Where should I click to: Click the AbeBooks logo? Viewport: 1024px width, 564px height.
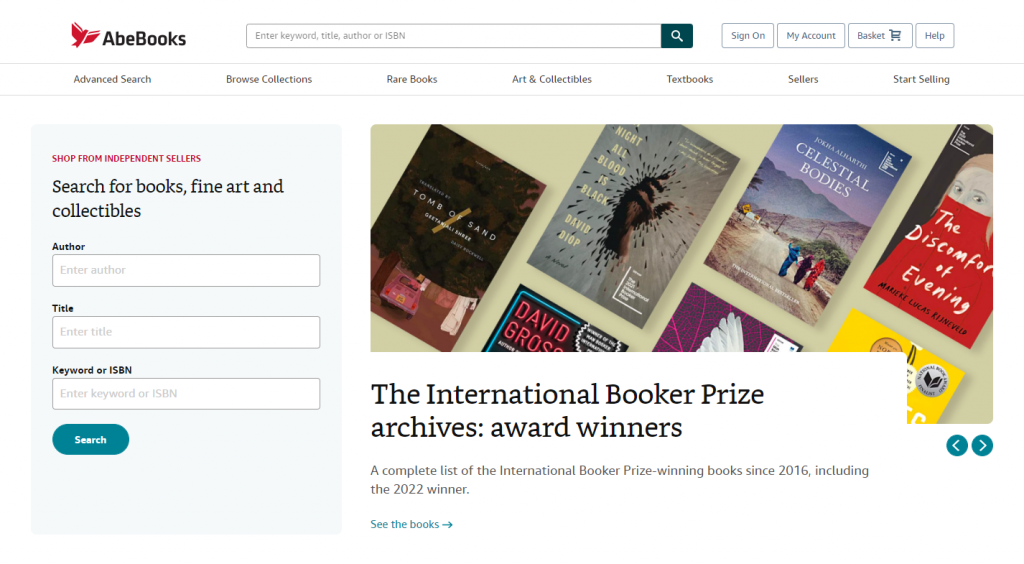click(x=128, y=36)
